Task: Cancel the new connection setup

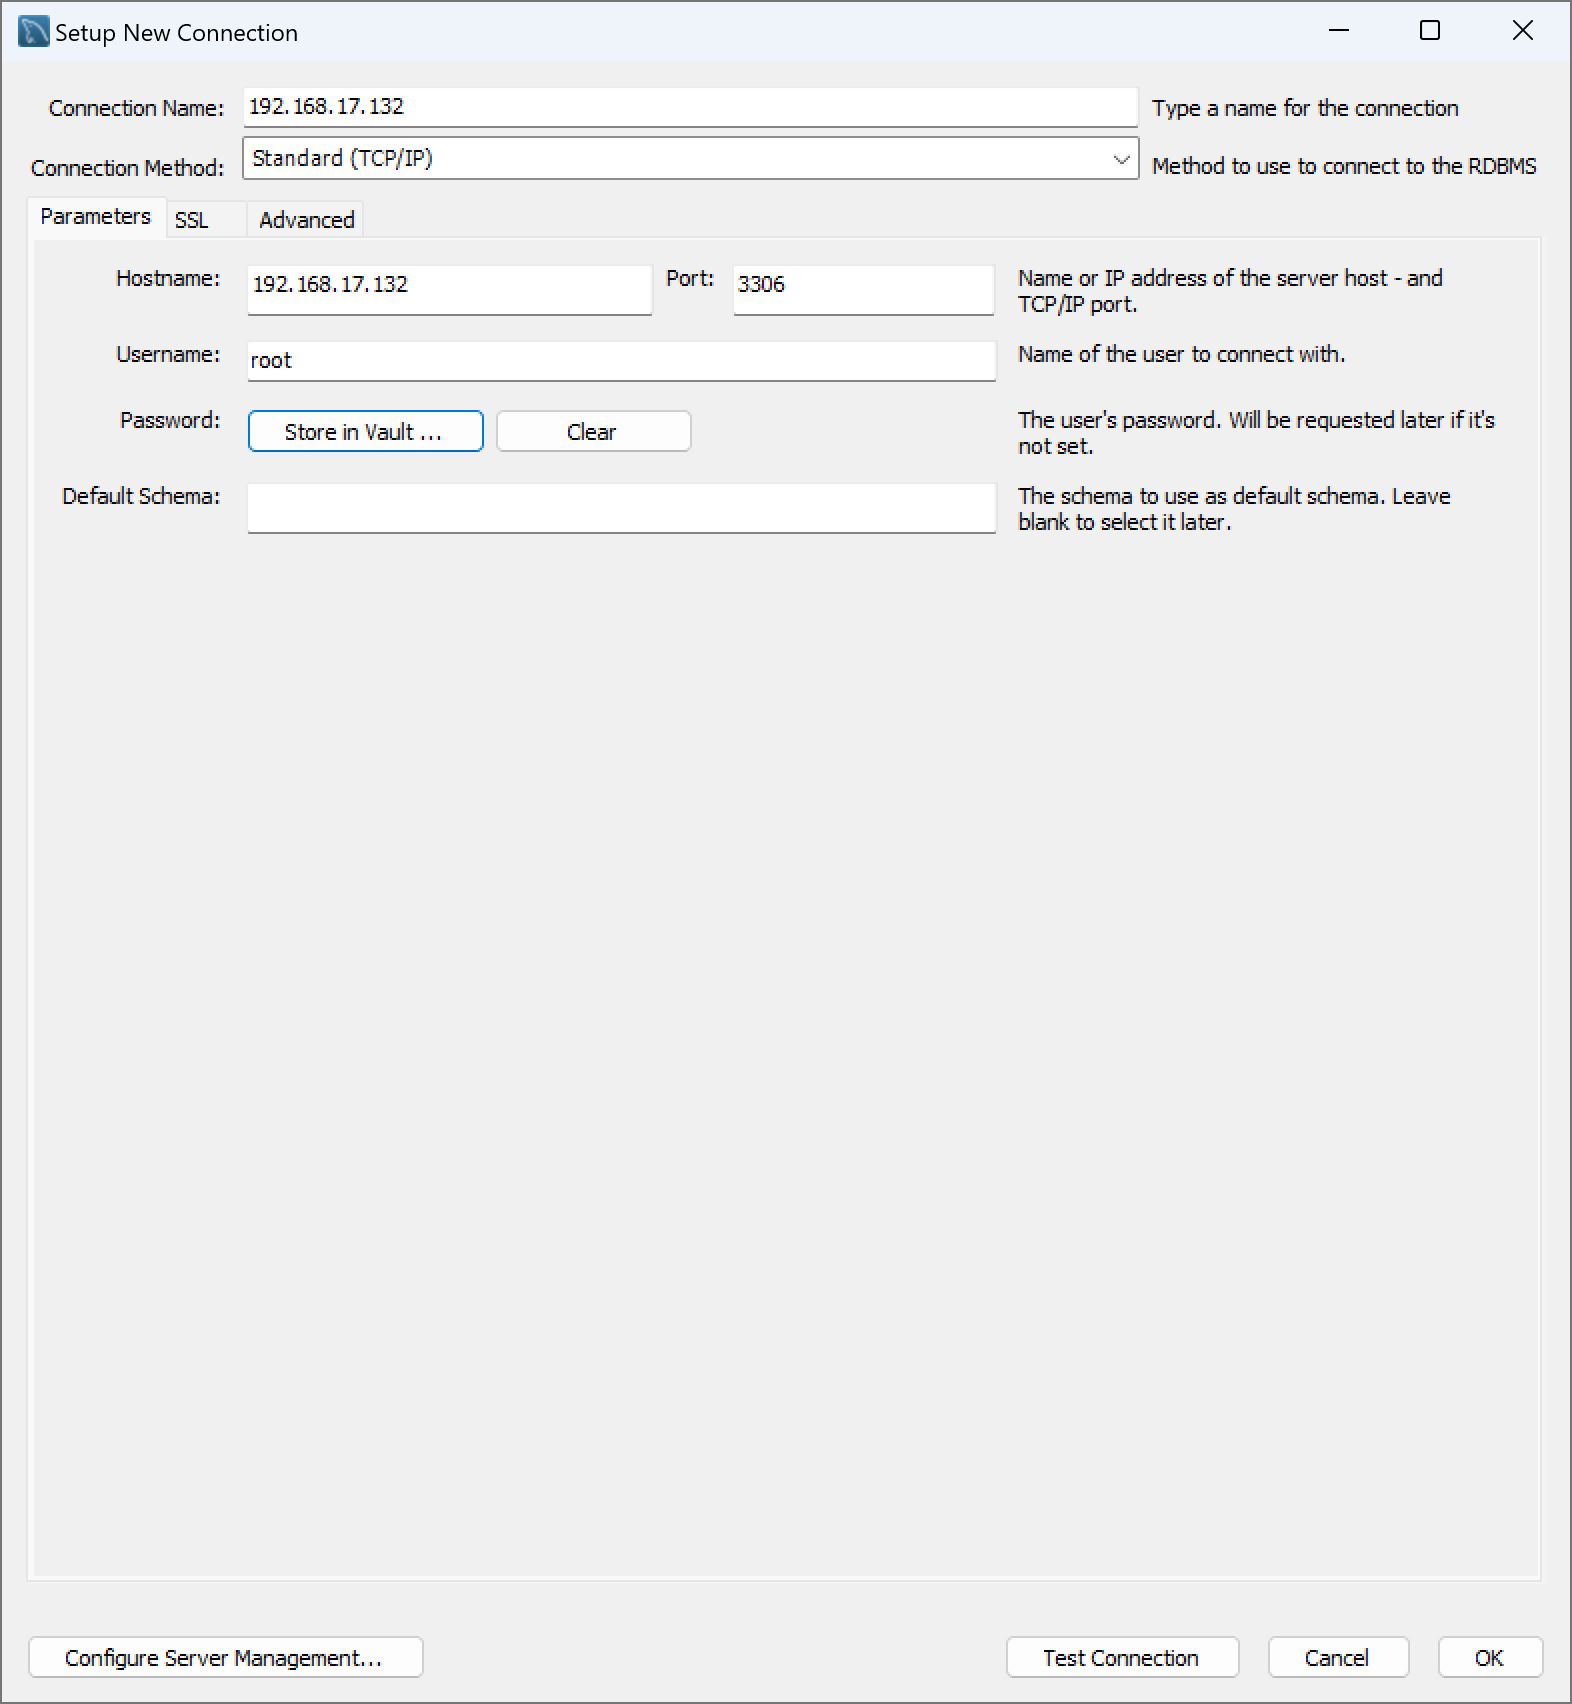Action: (x=1338, y=1657)
